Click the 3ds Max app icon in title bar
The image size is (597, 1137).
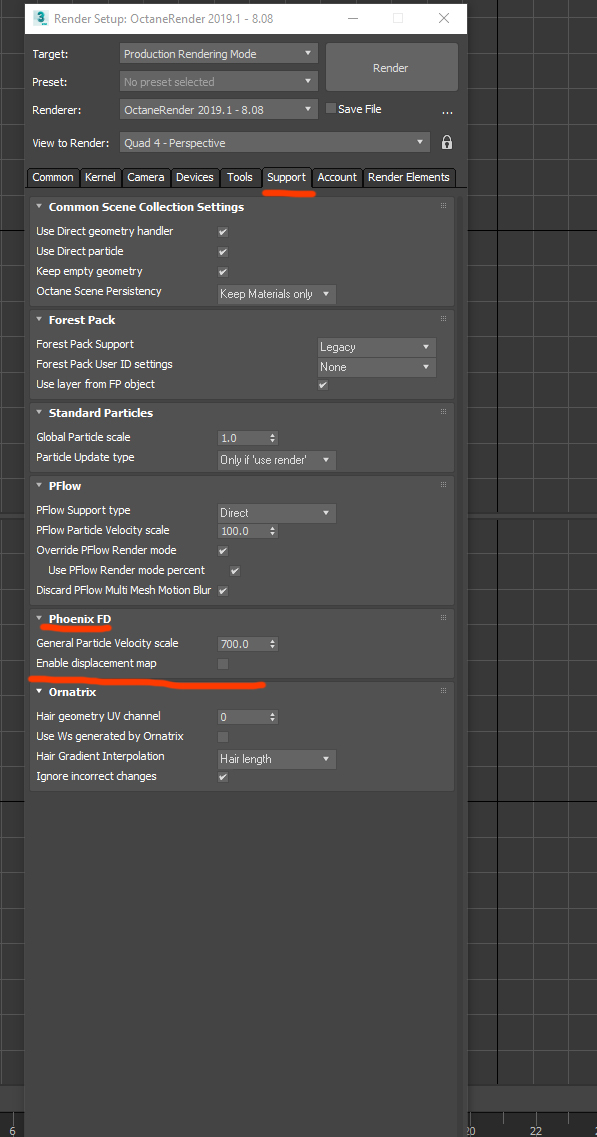41,18
